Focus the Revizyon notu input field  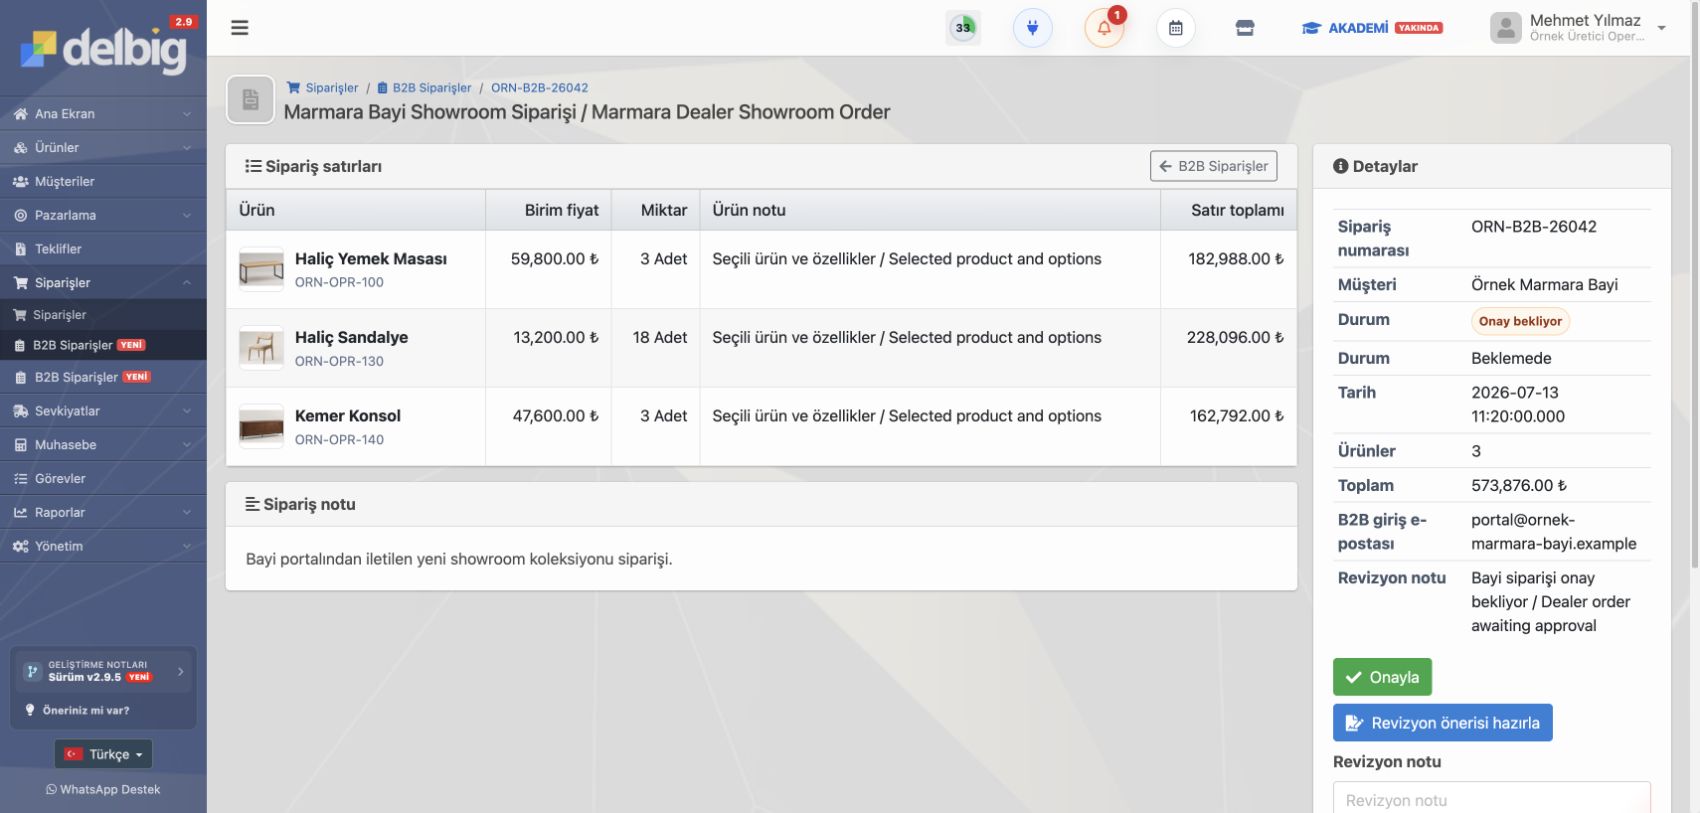click(x=1491, y=798)
